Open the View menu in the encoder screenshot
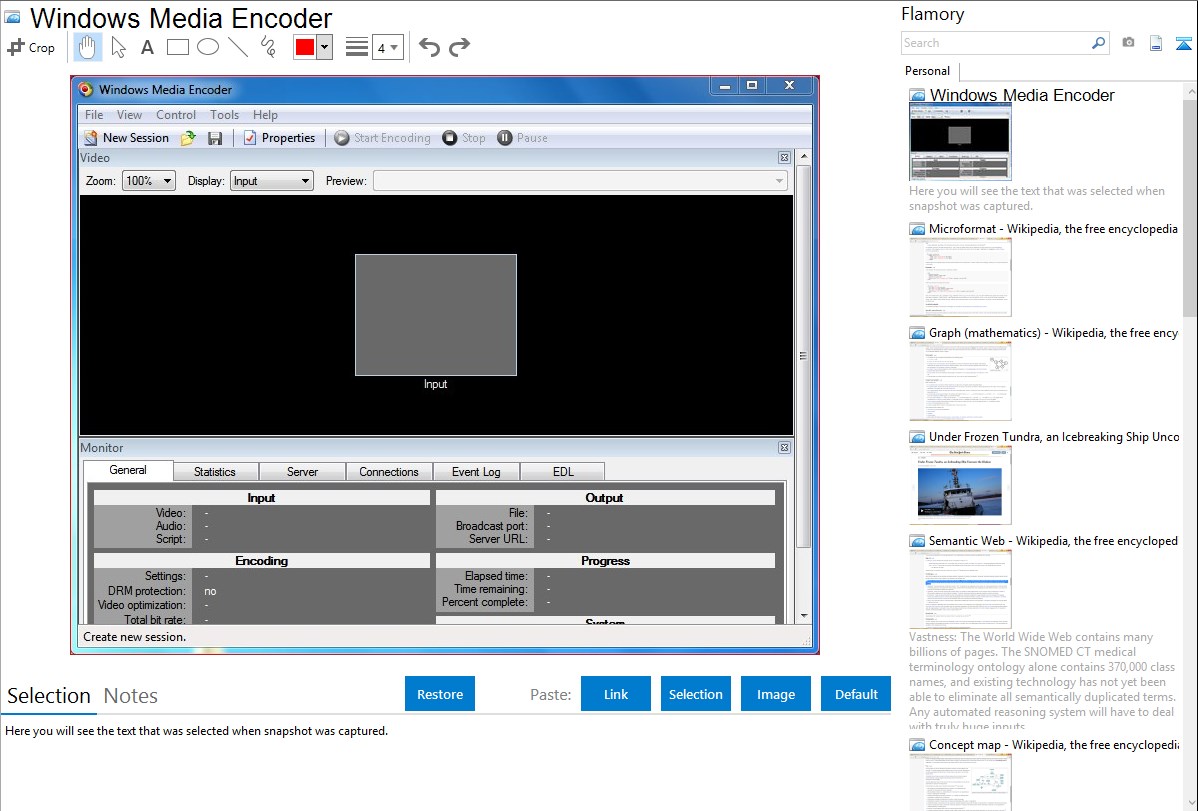Viewport: 1198px width, 811px height. coord(129,115)
